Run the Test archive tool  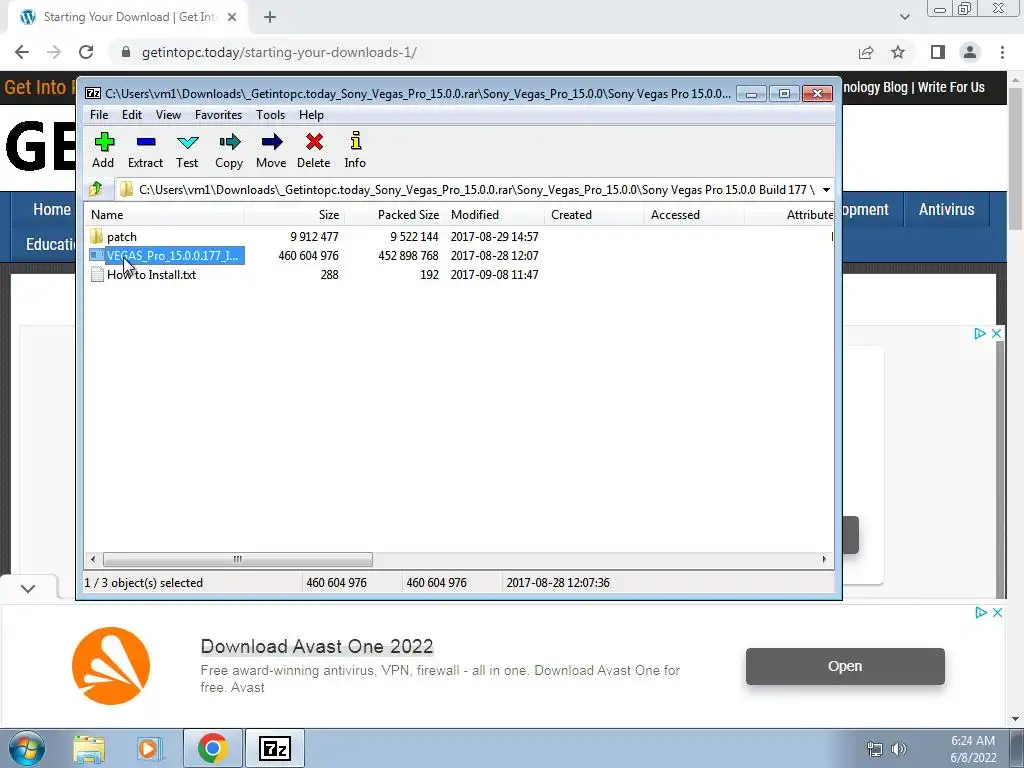[x=187, y=150]
